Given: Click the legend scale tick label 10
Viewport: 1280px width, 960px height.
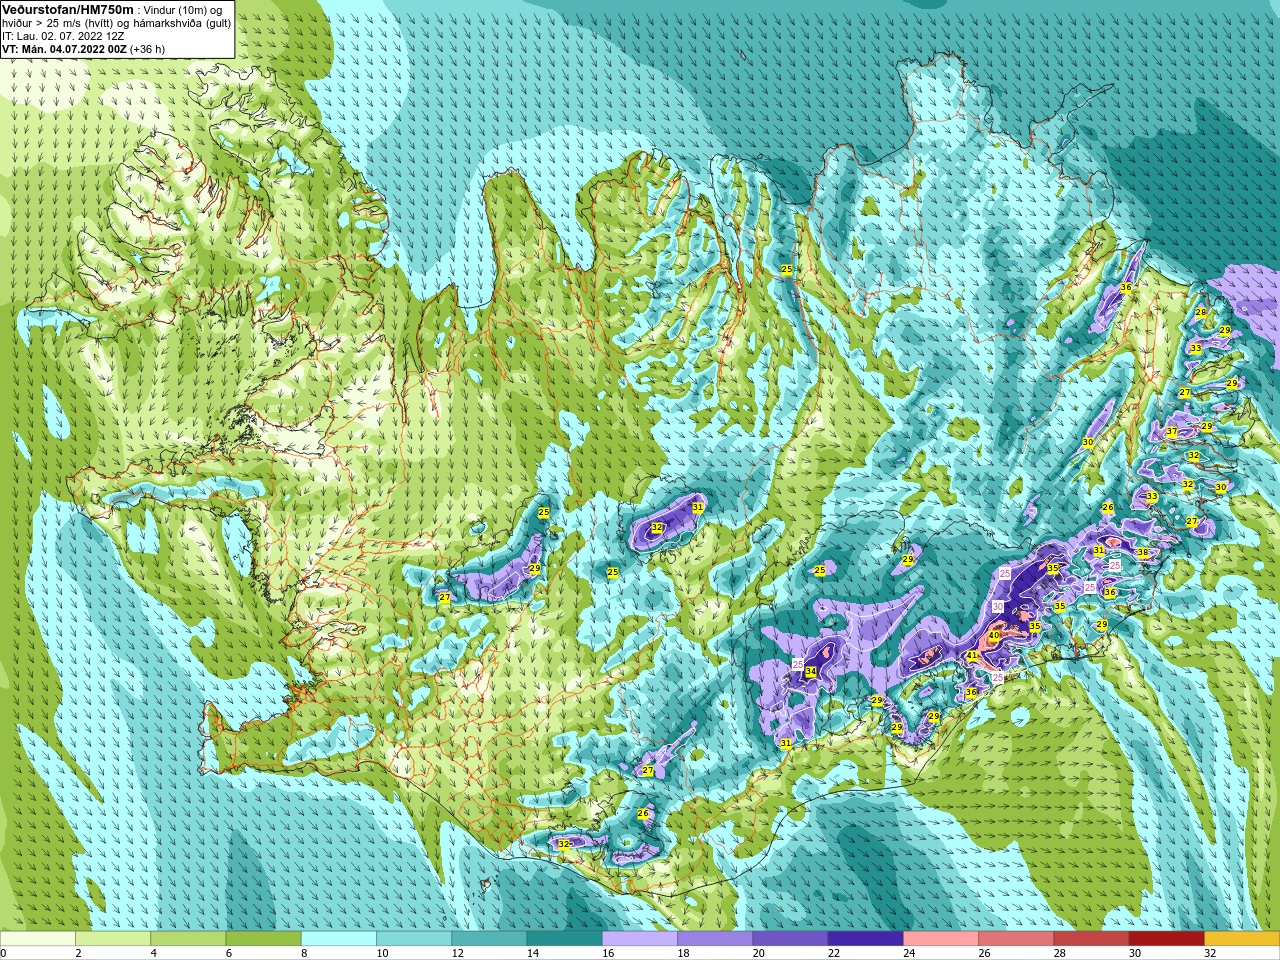Looking at the screenshot, I should [382, 953].
